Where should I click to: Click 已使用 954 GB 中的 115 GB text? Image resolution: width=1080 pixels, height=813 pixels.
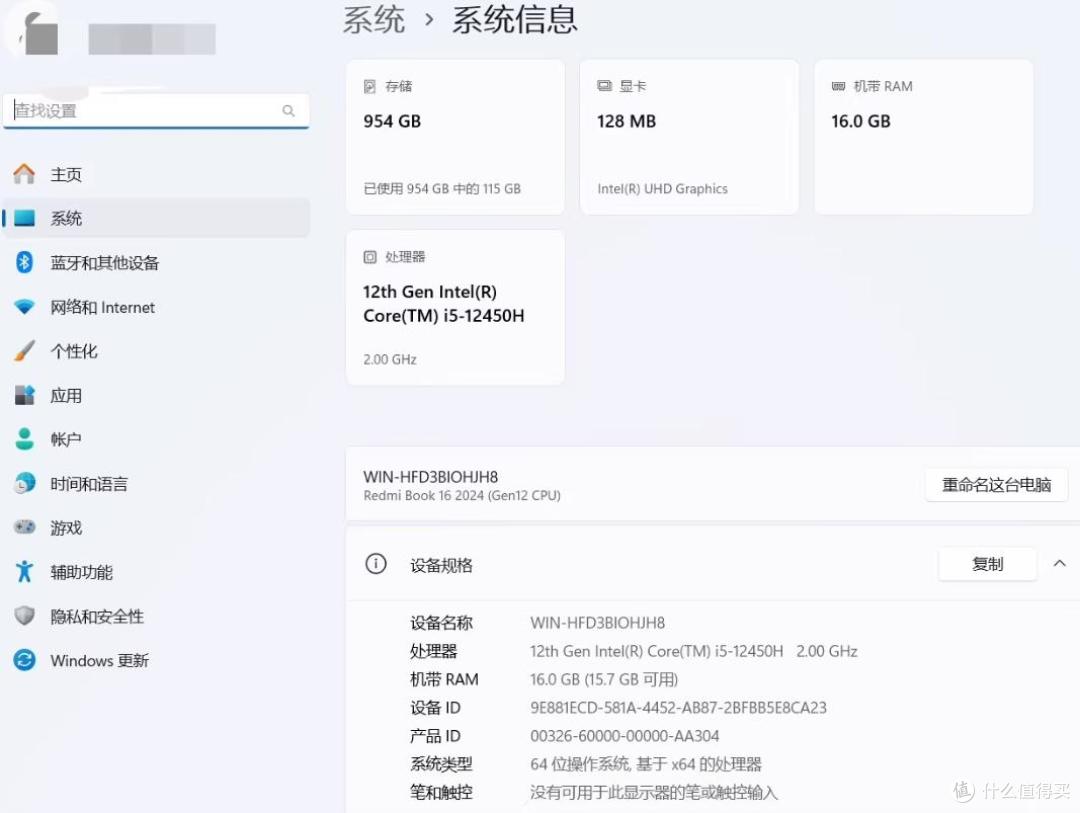point(442,189)
